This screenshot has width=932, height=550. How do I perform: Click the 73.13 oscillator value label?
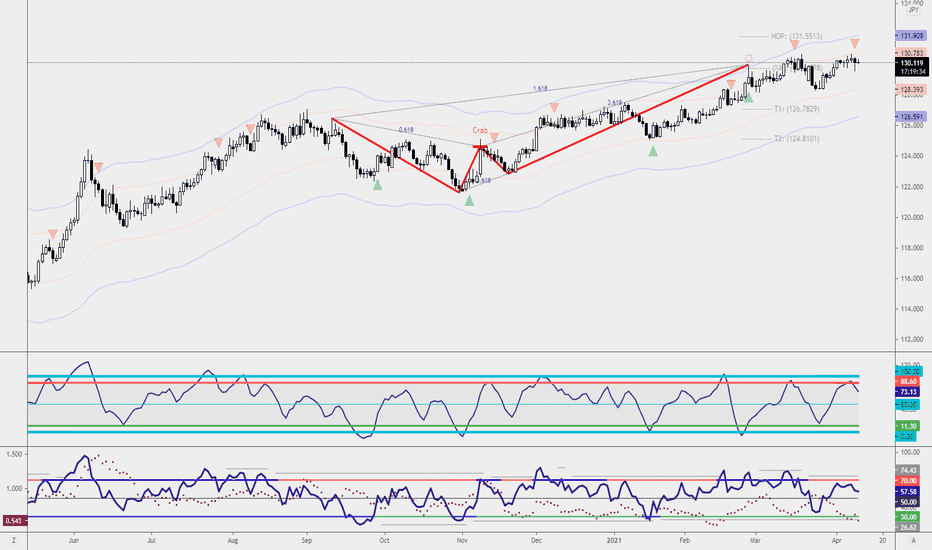(x=909, y=392)
